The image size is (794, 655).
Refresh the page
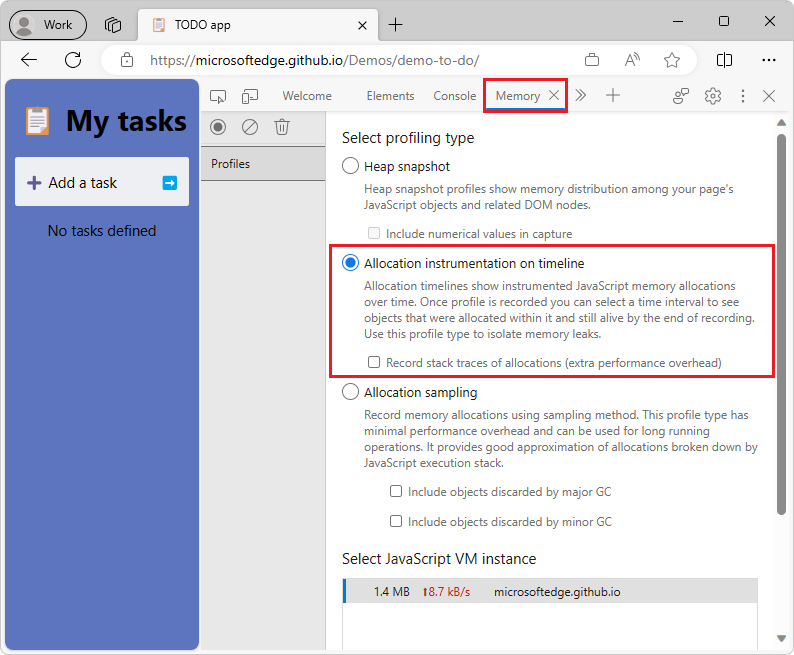coord(73,60)
